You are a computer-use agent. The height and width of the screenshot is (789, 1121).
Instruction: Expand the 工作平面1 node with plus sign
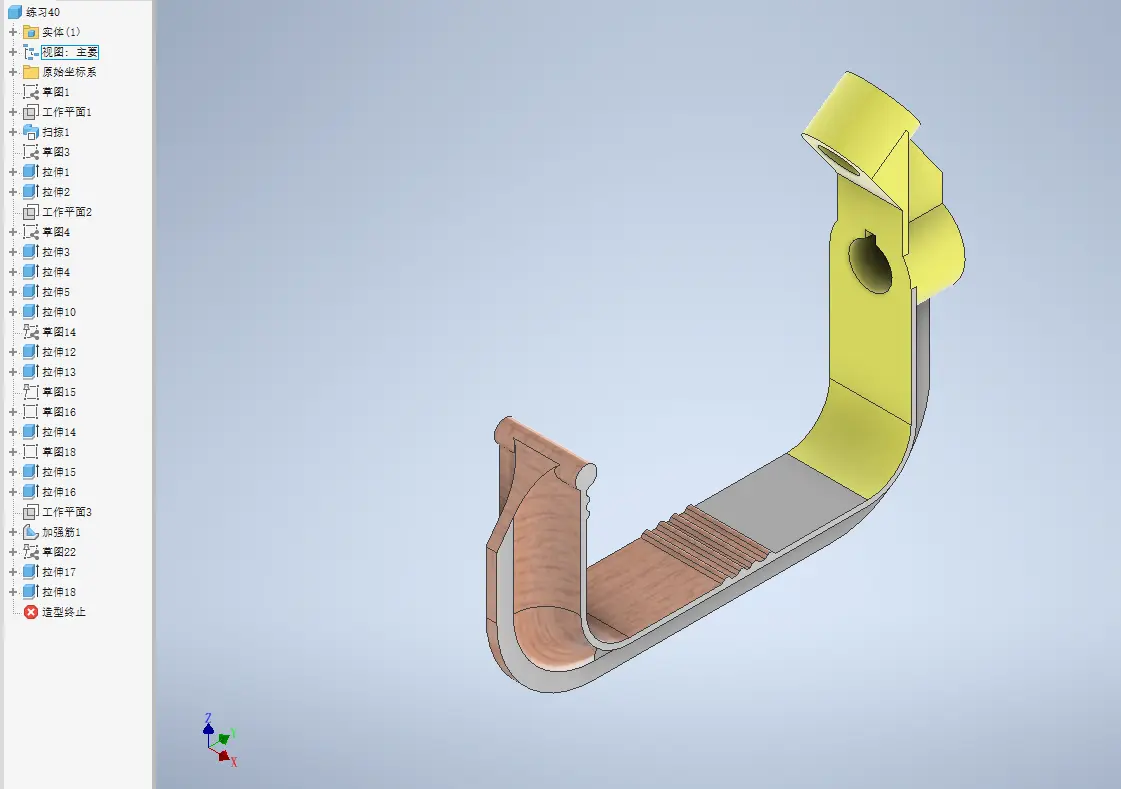tap(13, 112)
